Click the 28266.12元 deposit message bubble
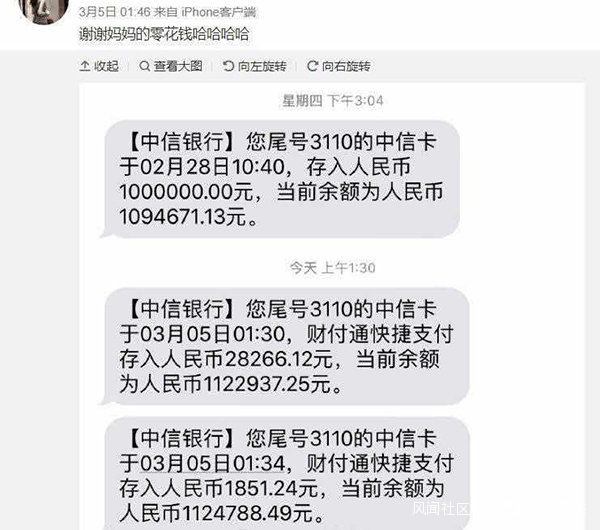 (x=285, y=346)
